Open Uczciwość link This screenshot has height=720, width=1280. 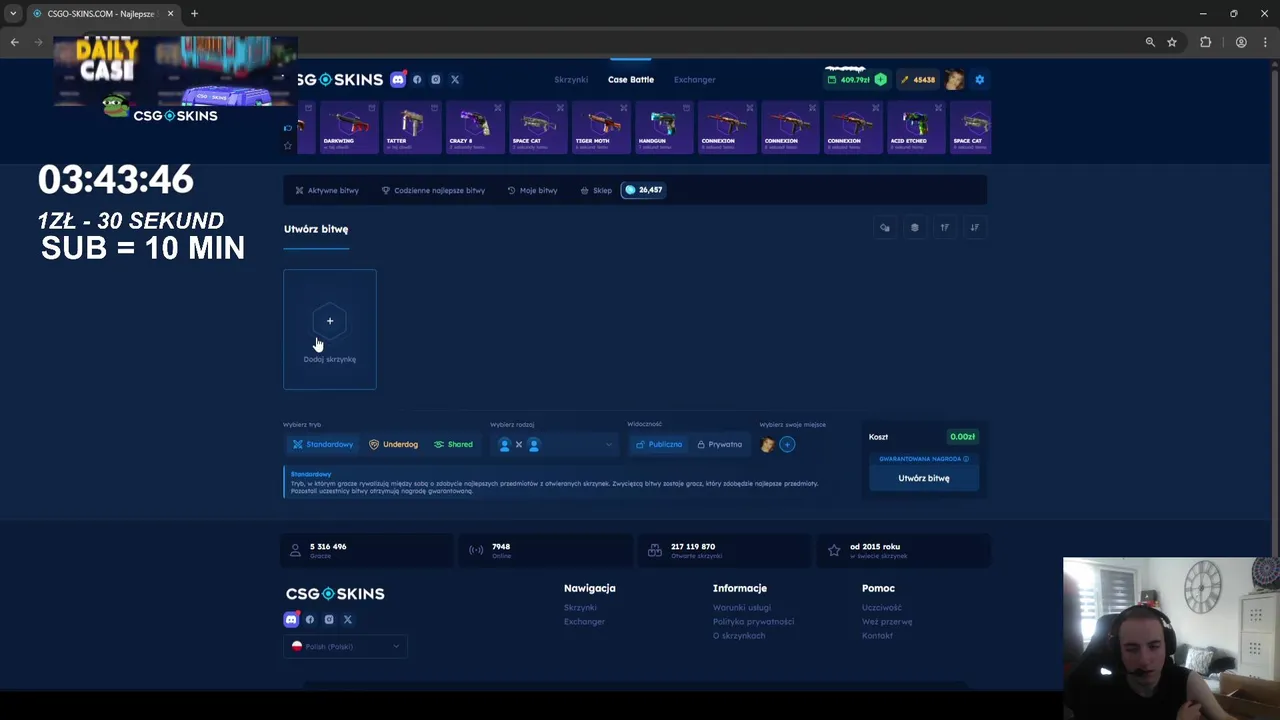click(x=882, y=607)
